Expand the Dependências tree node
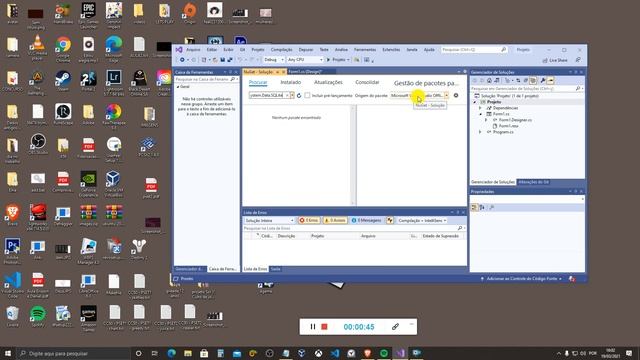Viewport: 640px width, 360px height. (480, 108)
